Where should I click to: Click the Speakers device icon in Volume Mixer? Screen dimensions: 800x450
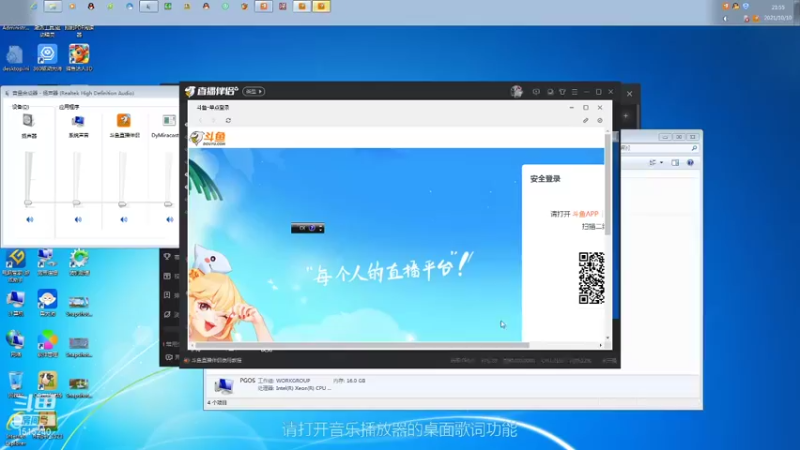(29, 120)
